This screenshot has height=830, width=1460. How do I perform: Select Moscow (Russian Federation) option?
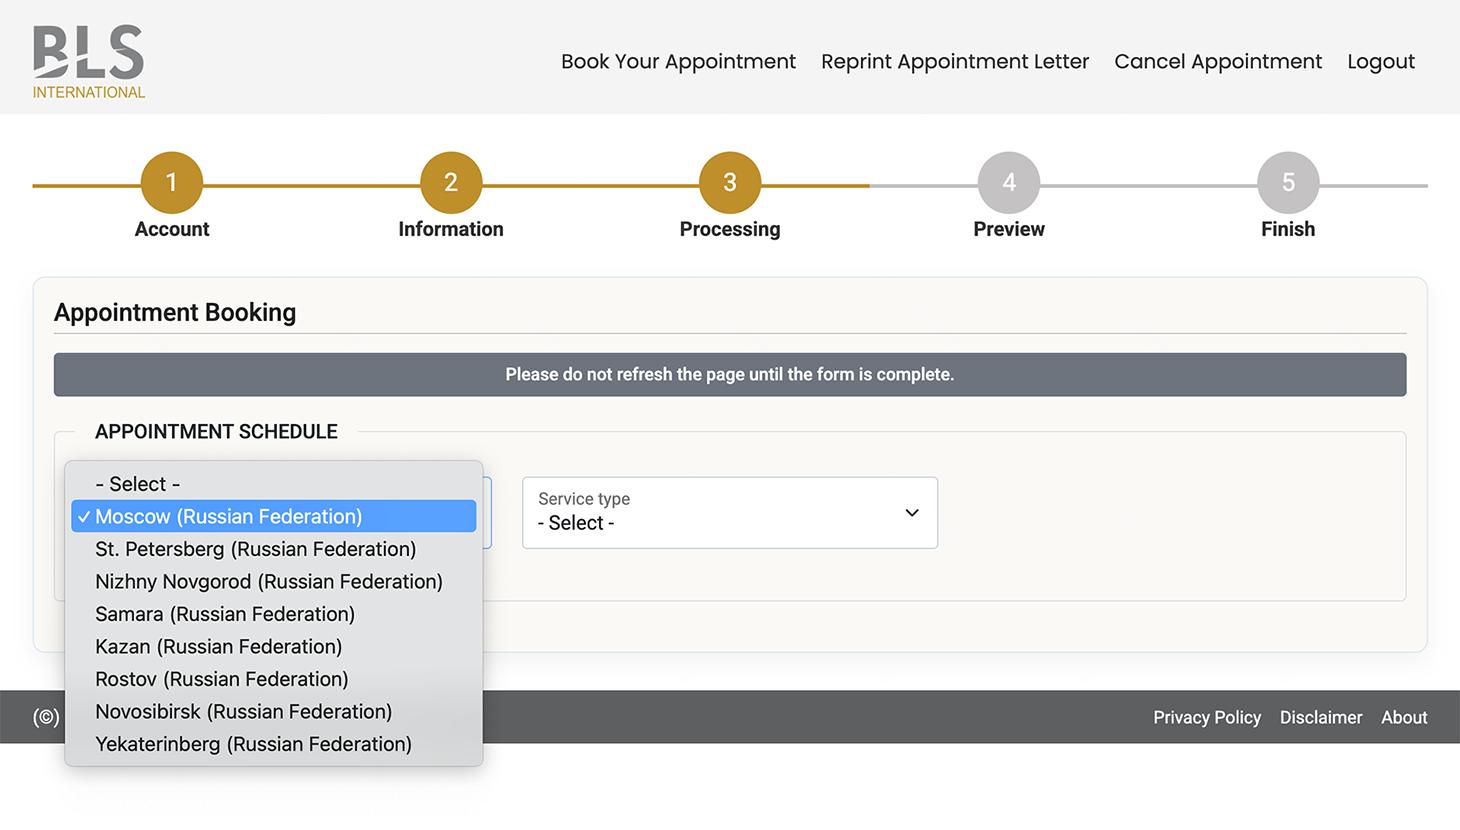[228, 517]
